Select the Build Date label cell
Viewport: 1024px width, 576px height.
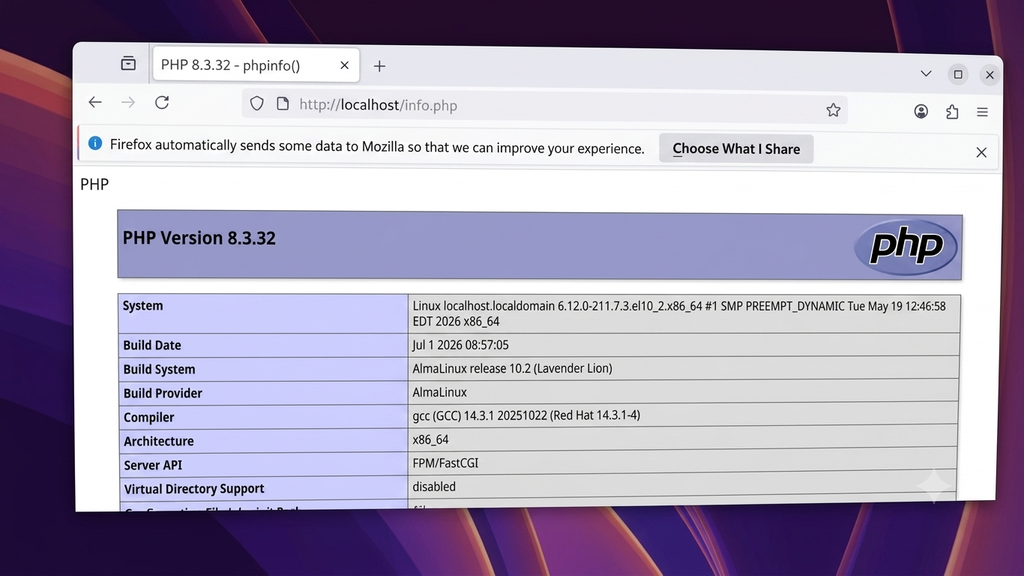click(263, 345)
